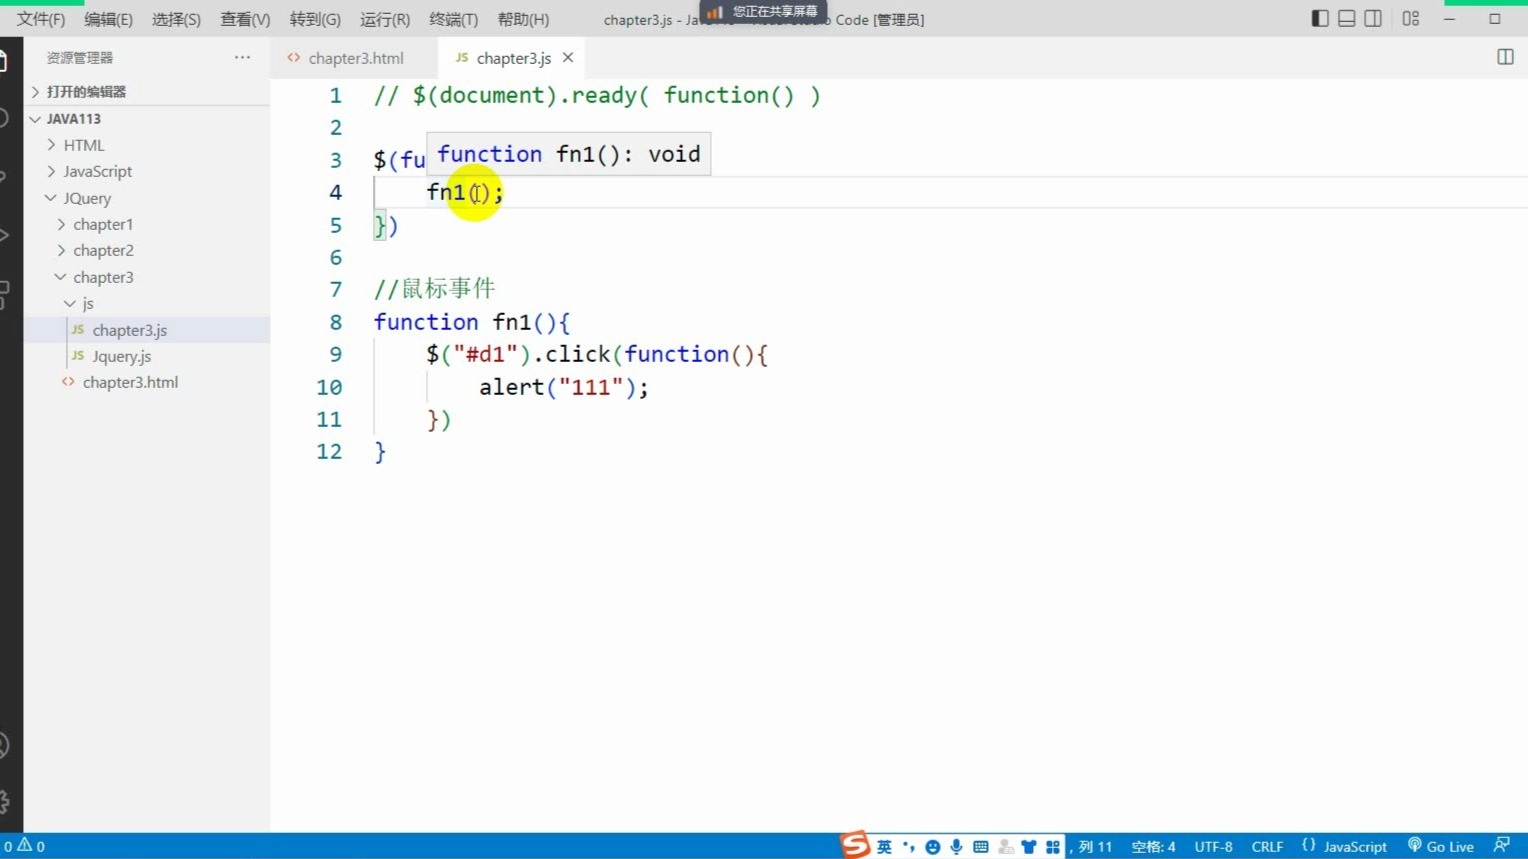This screenshot has height=859, width=1528.
Task: Toggle Sogou punctuation mode
Action: pyautogui.click(x=908, y=847)
